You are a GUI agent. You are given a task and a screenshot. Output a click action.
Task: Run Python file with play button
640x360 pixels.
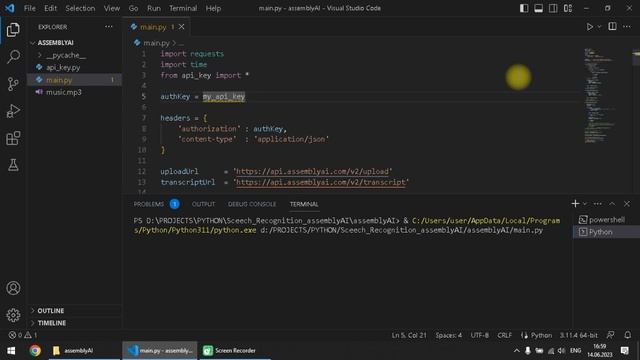[589, 27]
